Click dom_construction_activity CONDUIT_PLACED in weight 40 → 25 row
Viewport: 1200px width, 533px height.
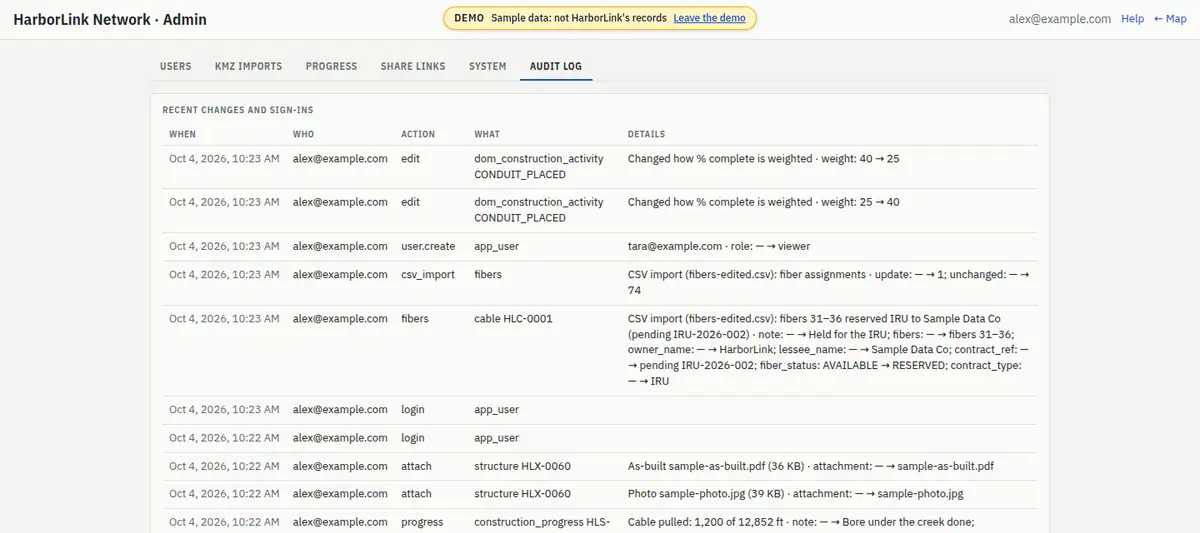(539, 167)
